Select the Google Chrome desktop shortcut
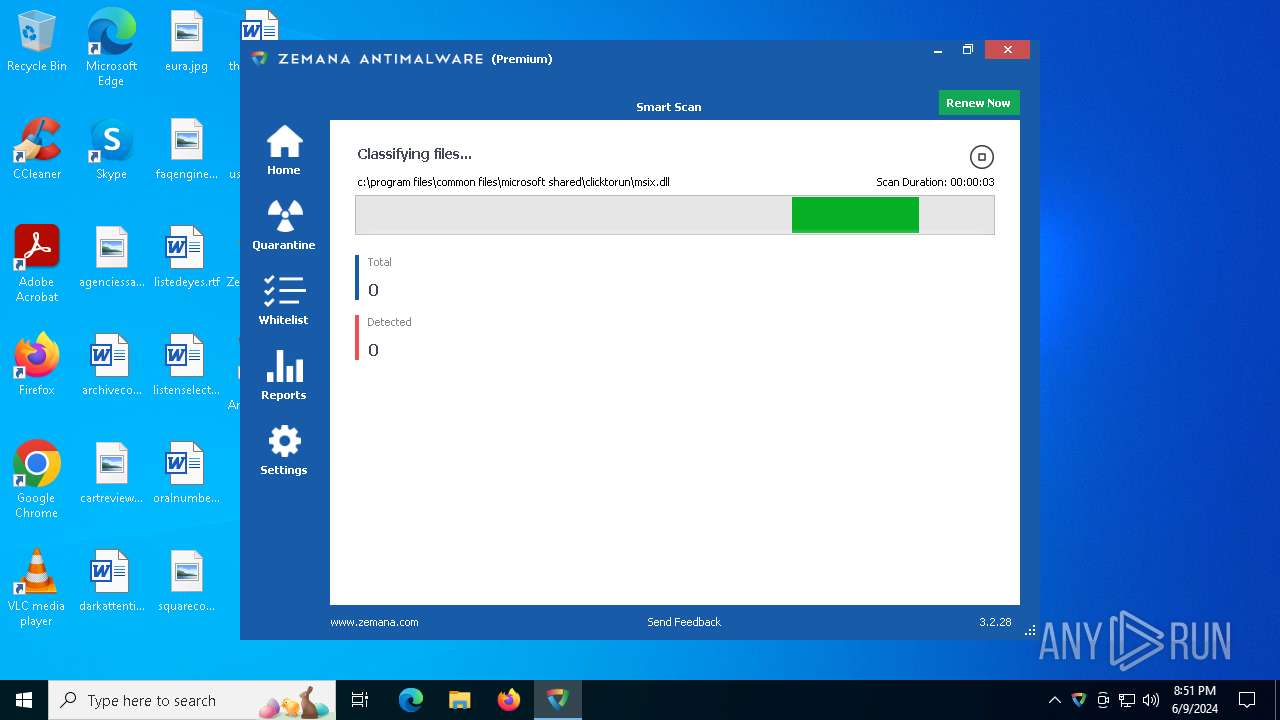Viewport: 1280px width, 720px height. [37, 480]
